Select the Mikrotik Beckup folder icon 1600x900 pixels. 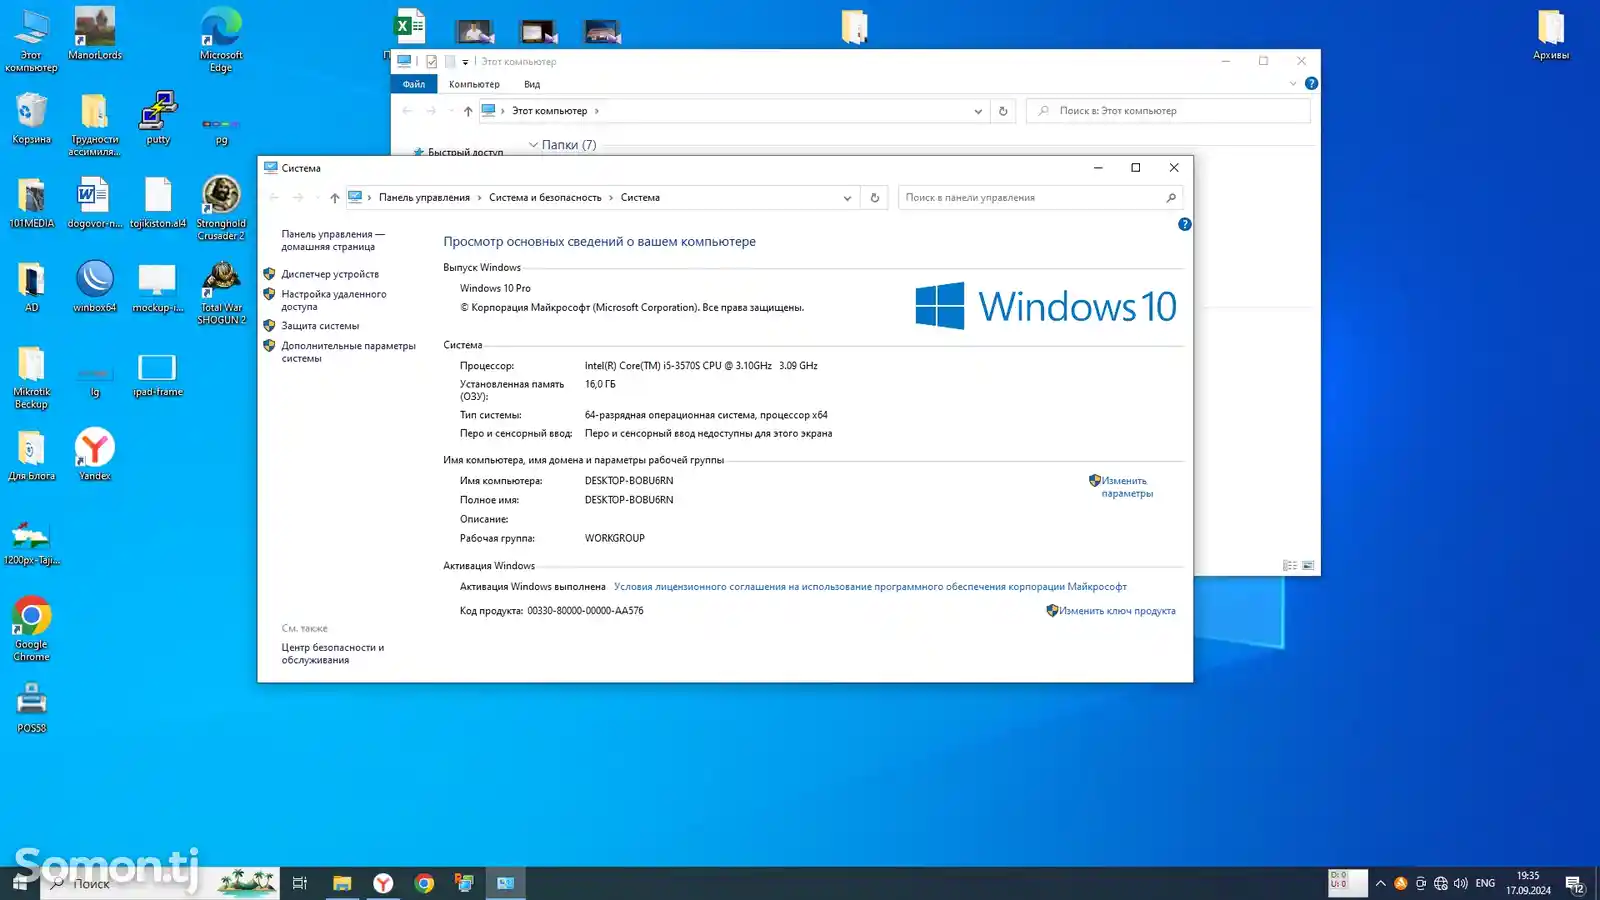[x=31, y=376]
